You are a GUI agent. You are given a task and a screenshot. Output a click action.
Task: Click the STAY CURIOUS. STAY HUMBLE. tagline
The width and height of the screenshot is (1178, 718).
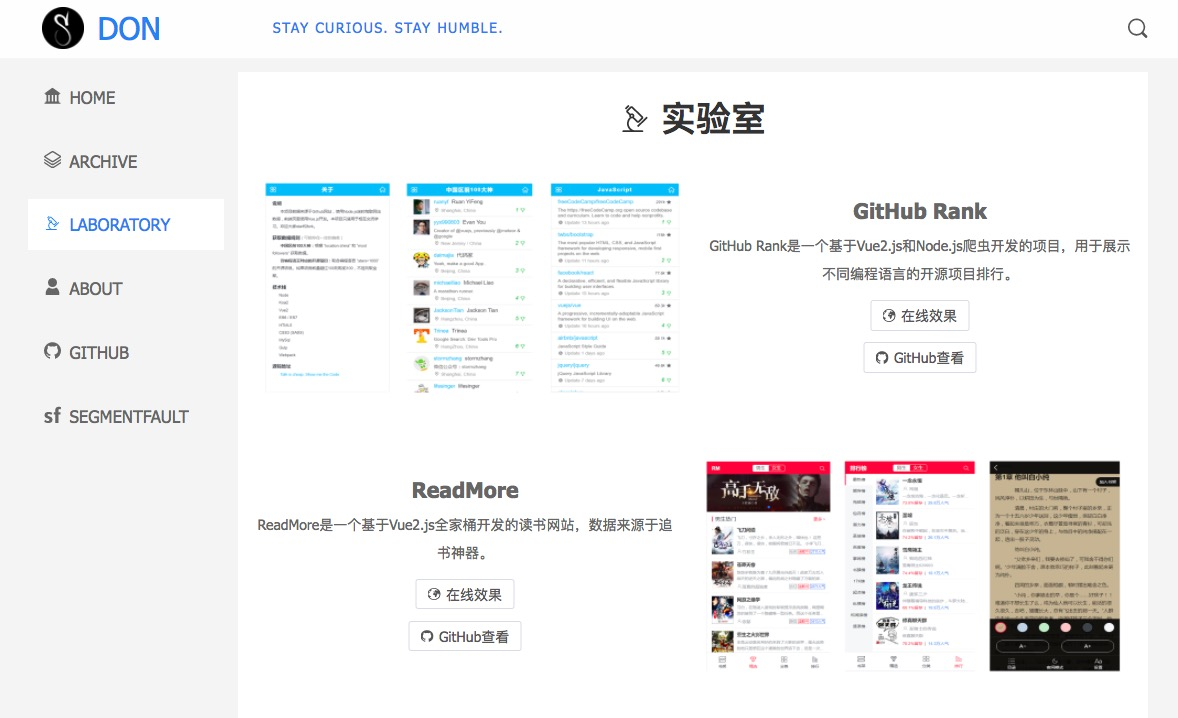click(388, 28)
